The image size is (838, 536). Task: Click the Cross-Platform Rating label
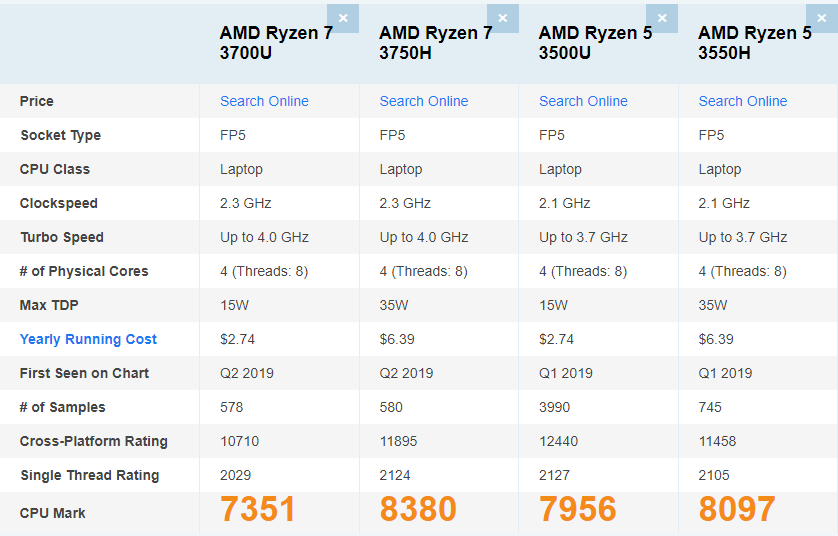click(x=94, y=441)
